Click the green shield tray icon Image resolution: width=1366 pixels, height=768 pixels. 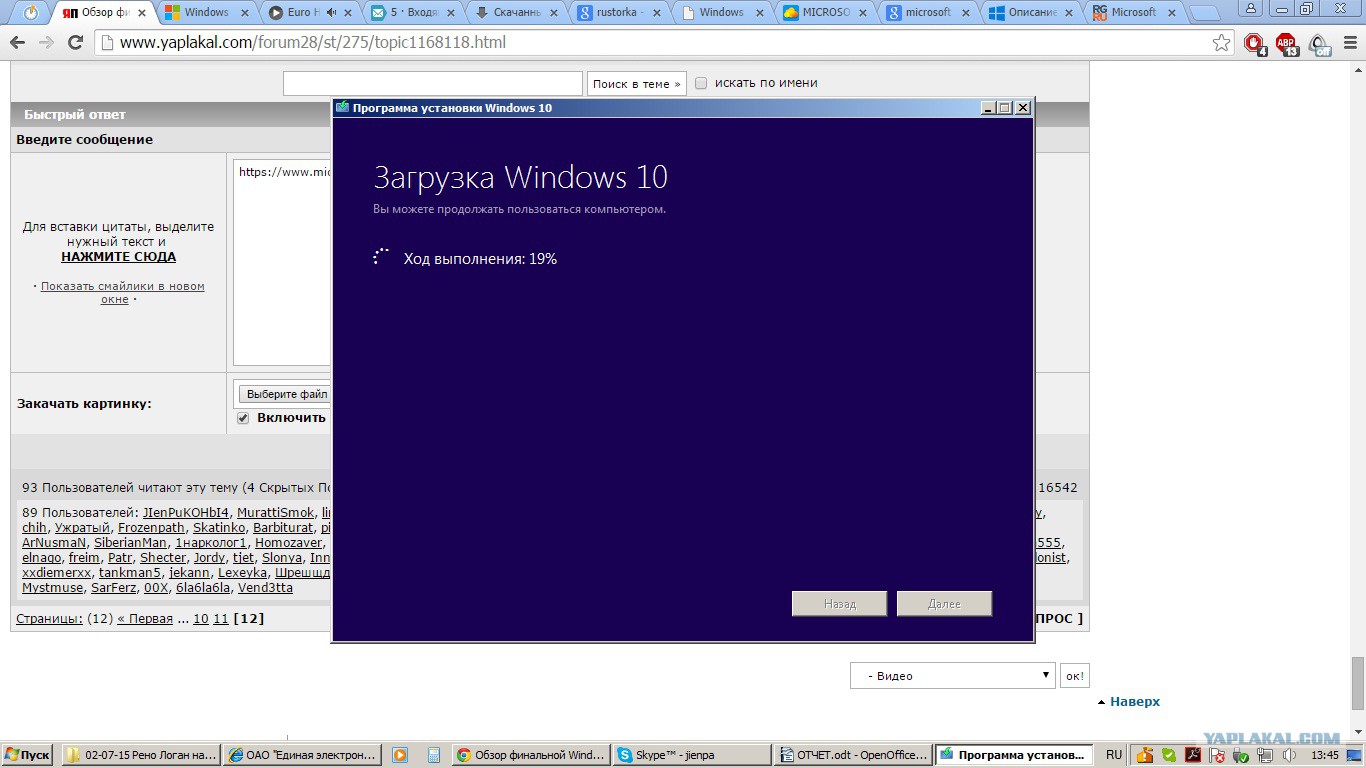[1168, 755]
